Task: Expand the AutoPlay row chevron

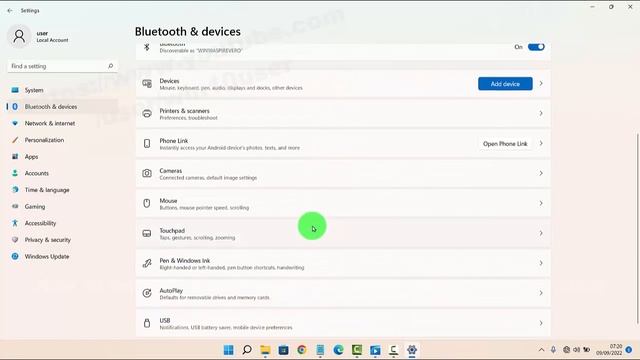Action: [x=541, y=293]
